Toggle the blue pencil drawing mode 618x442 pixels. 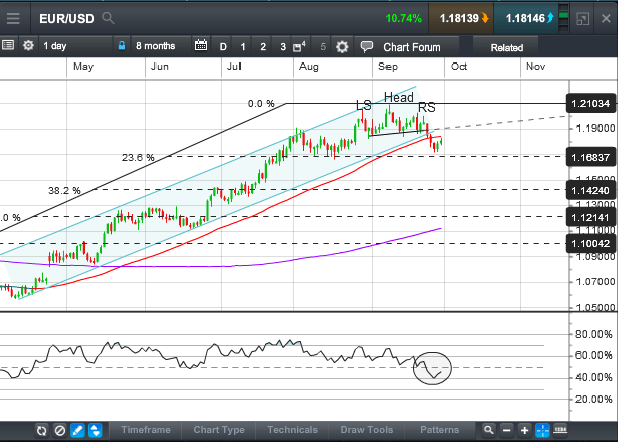(77, 431)
